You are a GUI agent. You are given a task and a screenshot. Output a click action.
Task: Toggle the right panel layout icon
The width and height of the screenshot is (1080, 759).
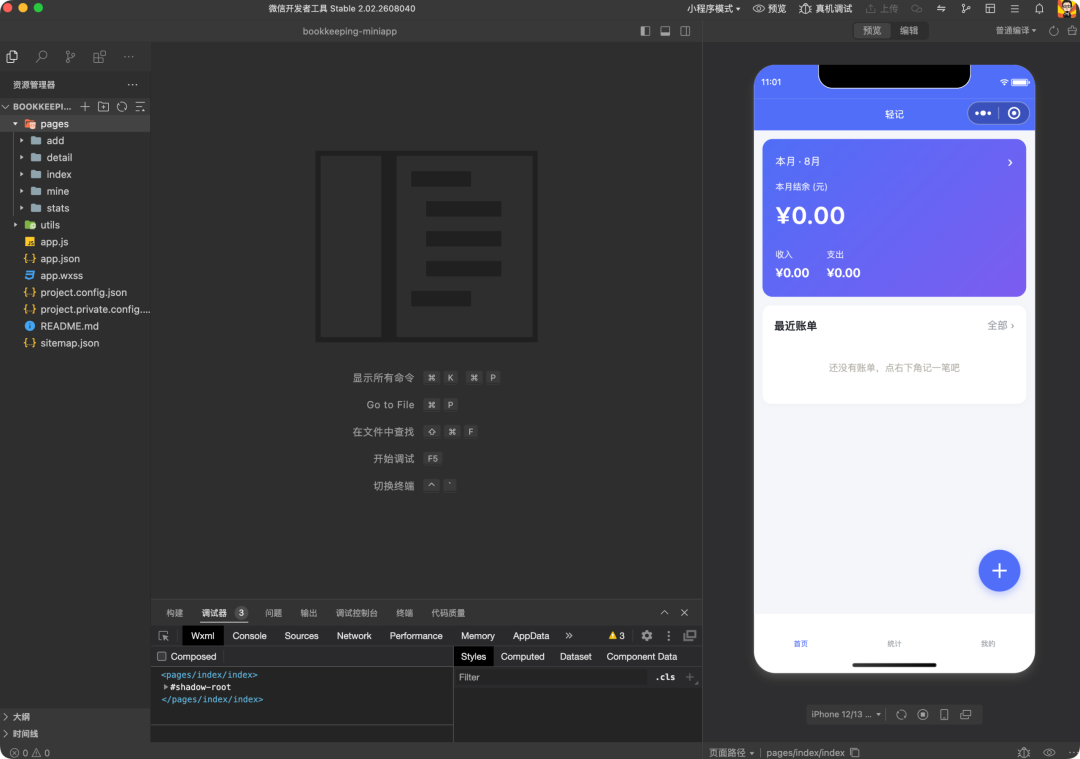[685, 31]
